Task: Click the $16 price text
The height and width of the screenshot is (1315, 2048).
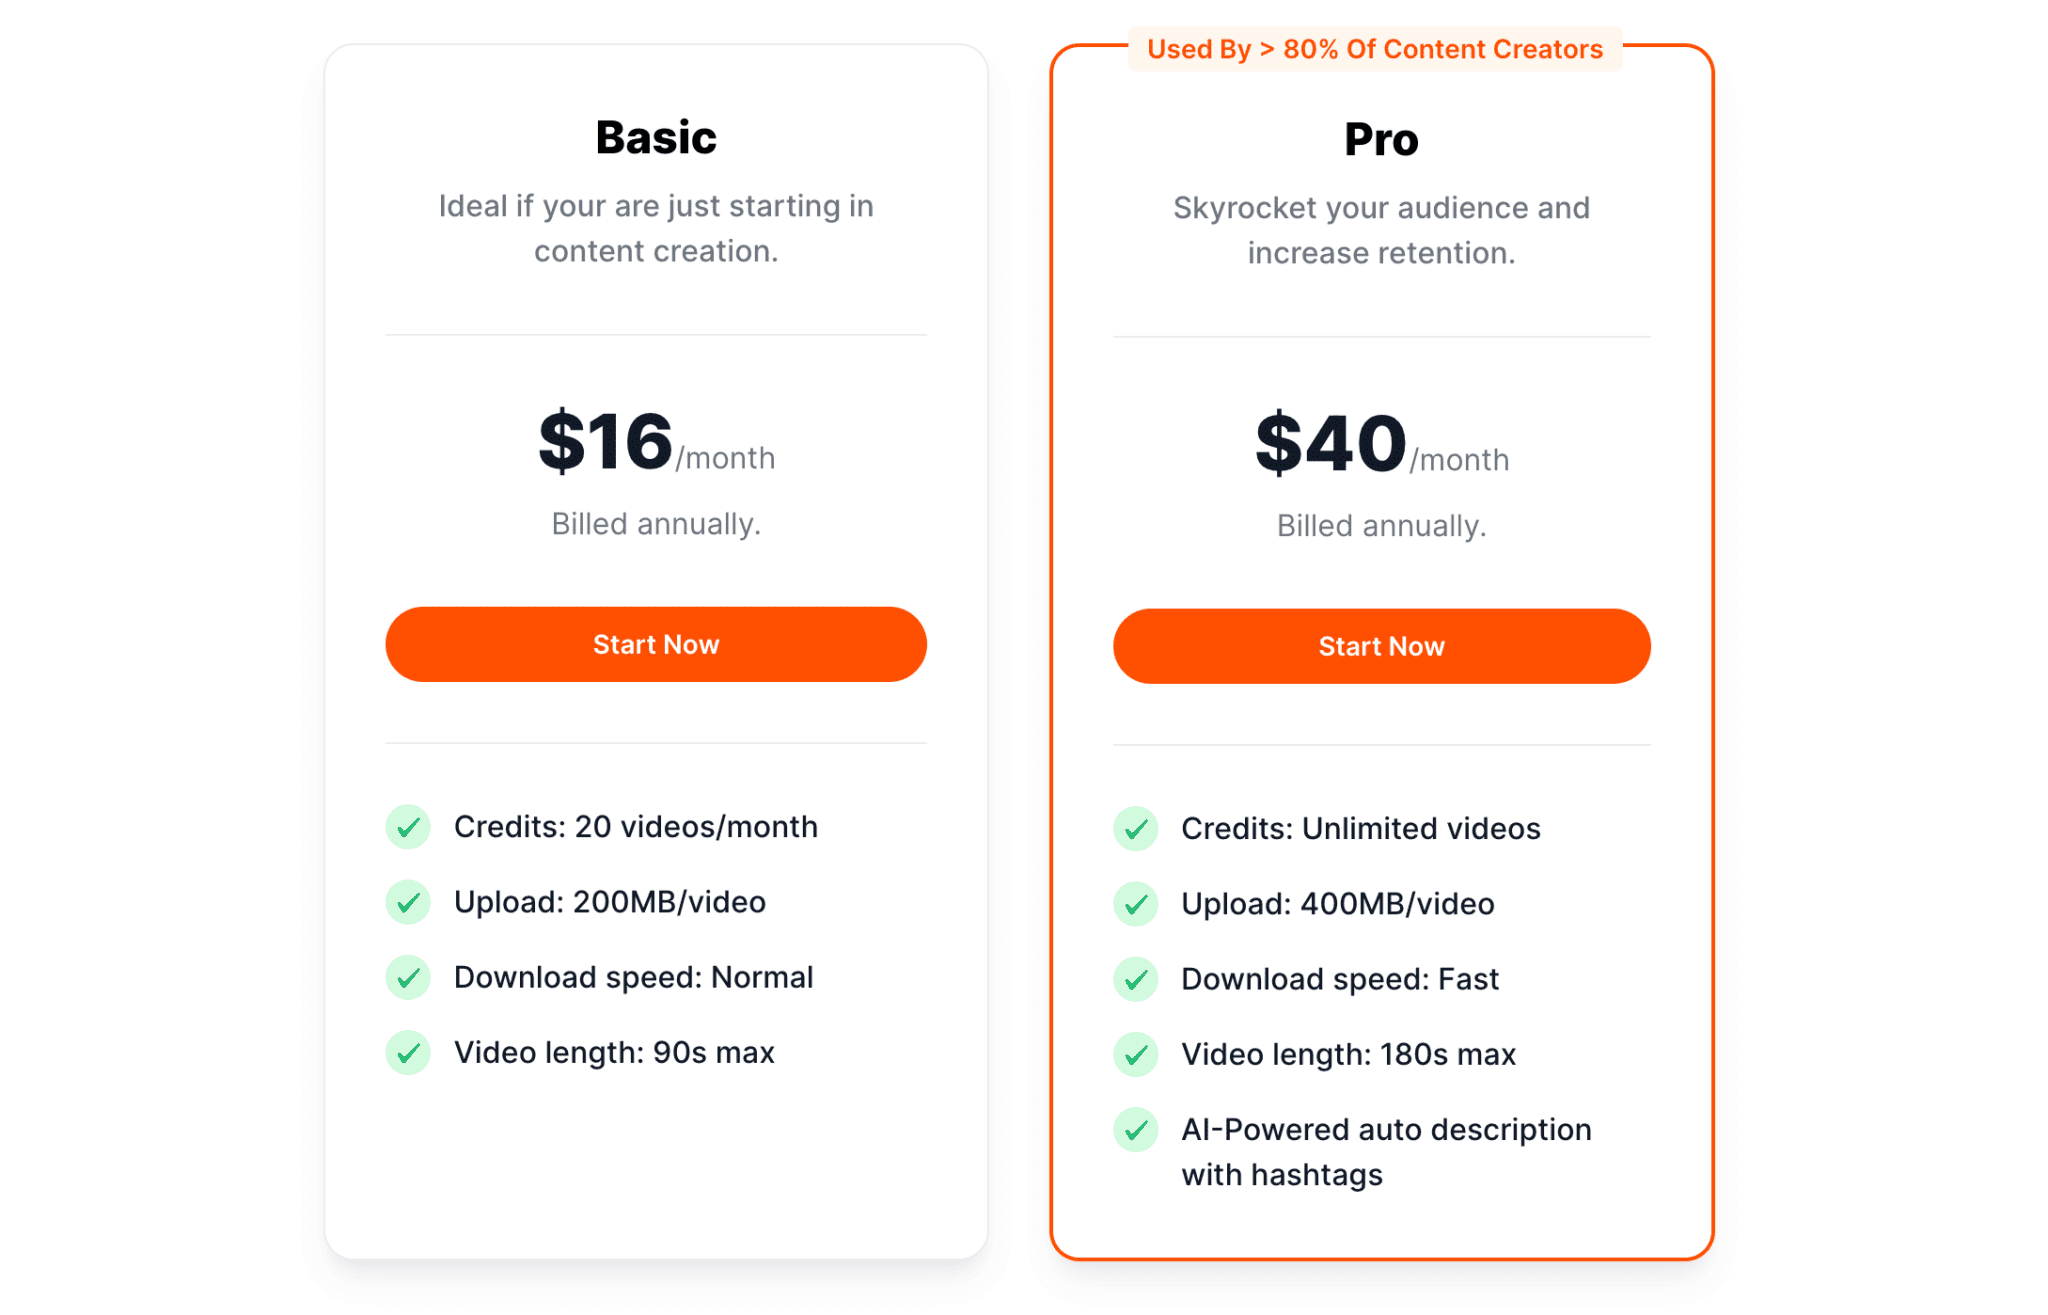Action: (x=606, y=441)
